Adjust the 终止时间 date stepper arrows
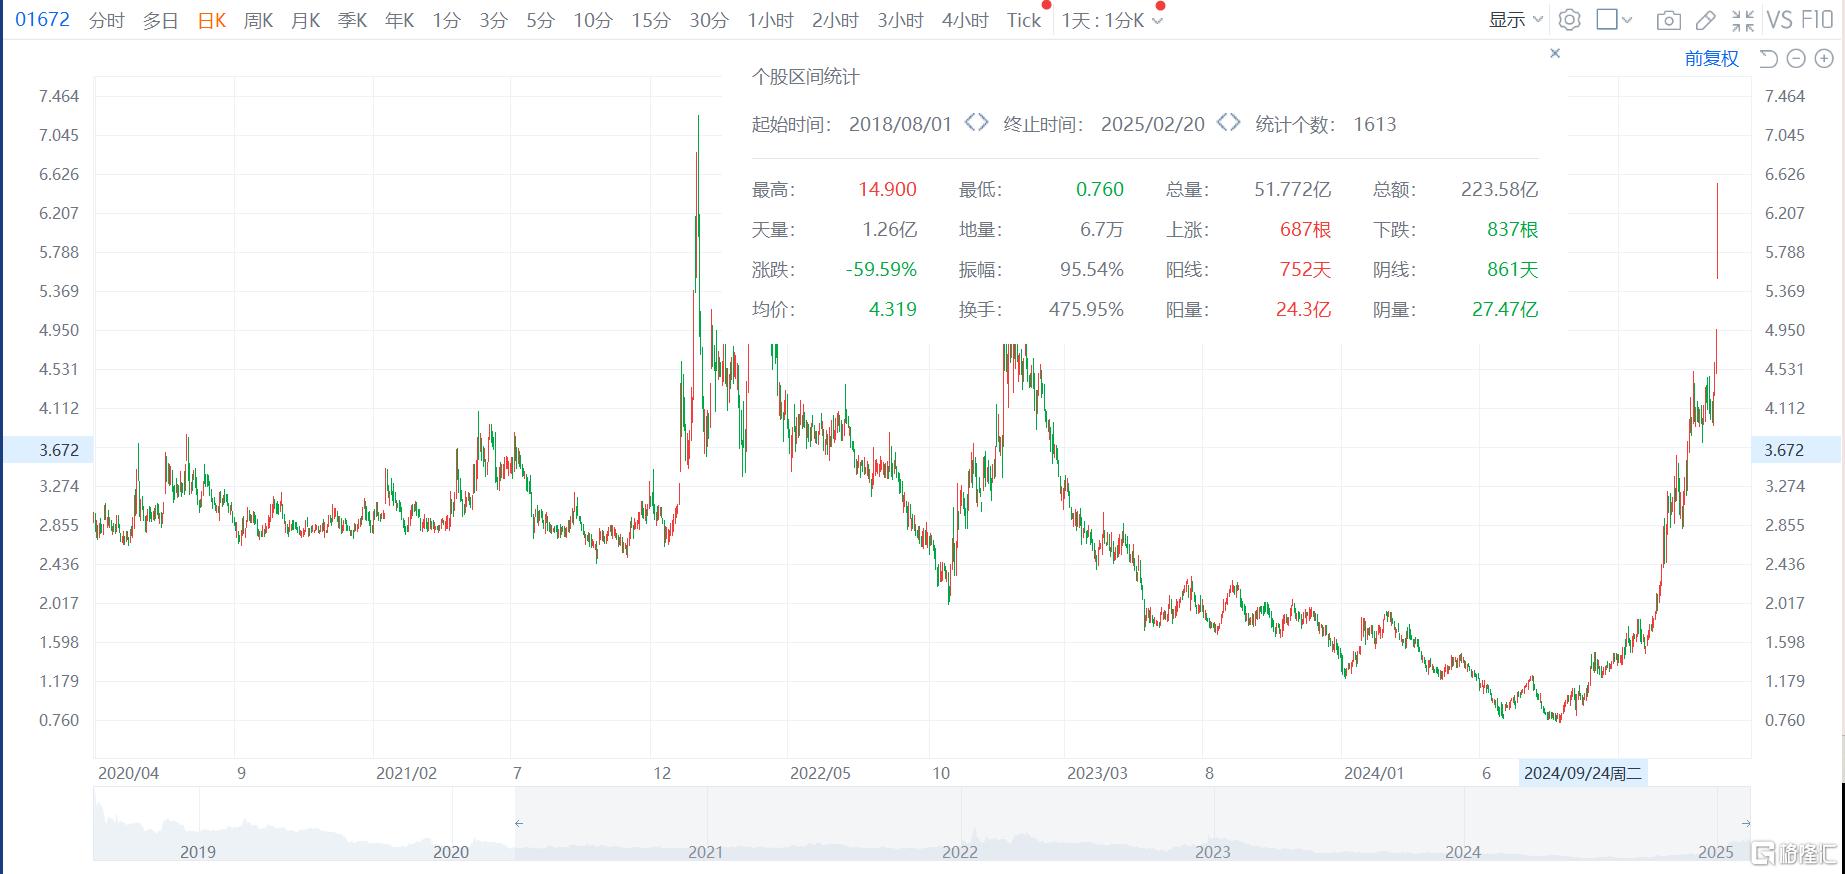Screen dimensions: 1845x874 1228,123
